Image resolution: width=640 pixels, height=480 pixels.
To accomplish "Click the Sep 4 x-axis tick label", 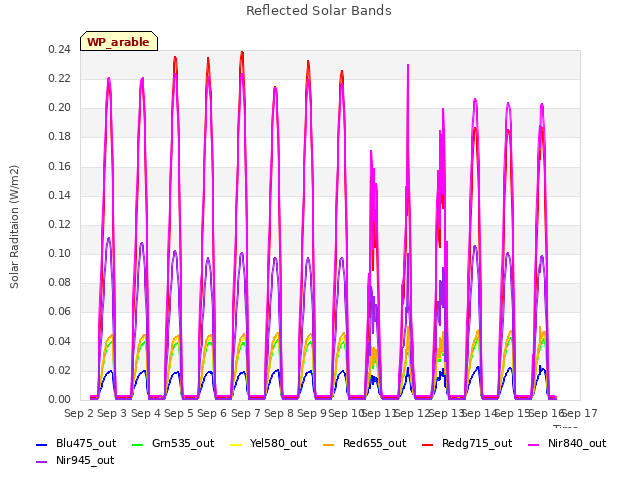I will point(145,413).
